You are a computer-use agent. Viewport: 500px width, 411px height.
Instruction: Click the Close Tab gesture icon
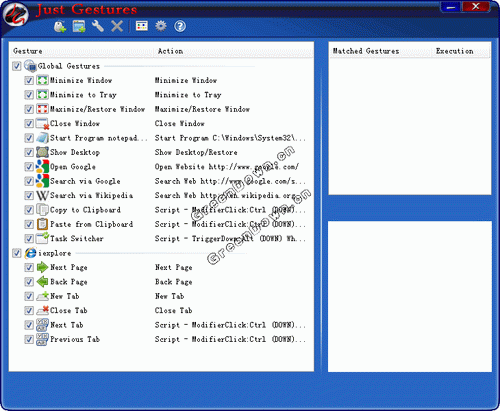tap(42, 310)
